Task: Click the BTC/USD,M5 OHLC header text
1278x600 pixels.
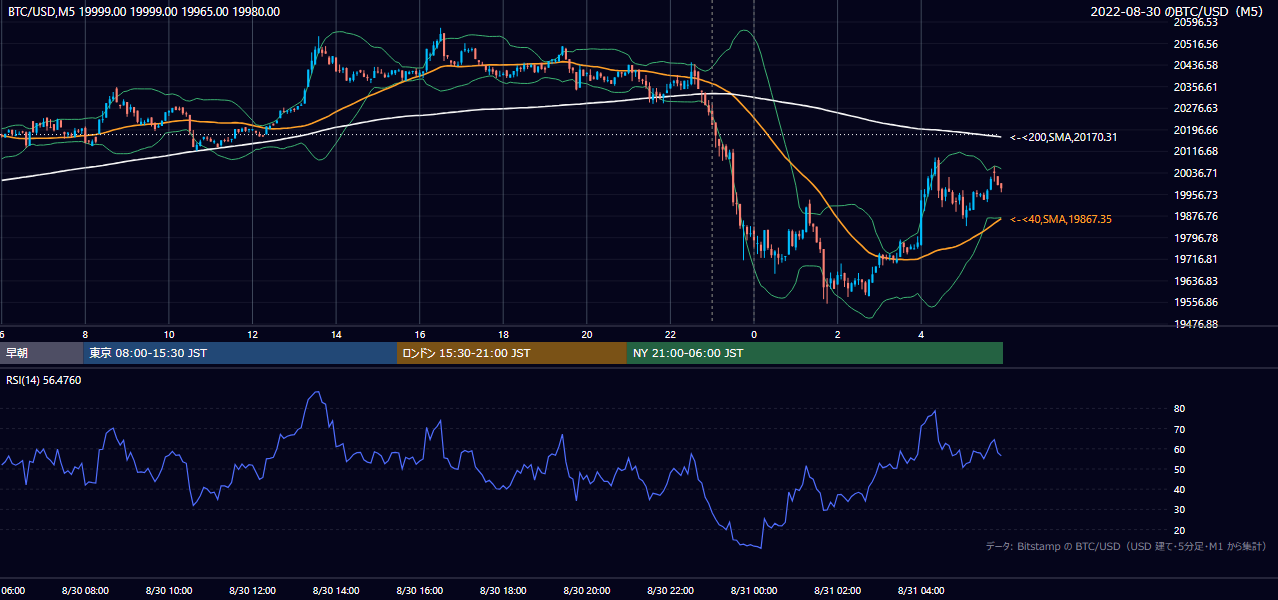Action: click(x=144, y=12)
